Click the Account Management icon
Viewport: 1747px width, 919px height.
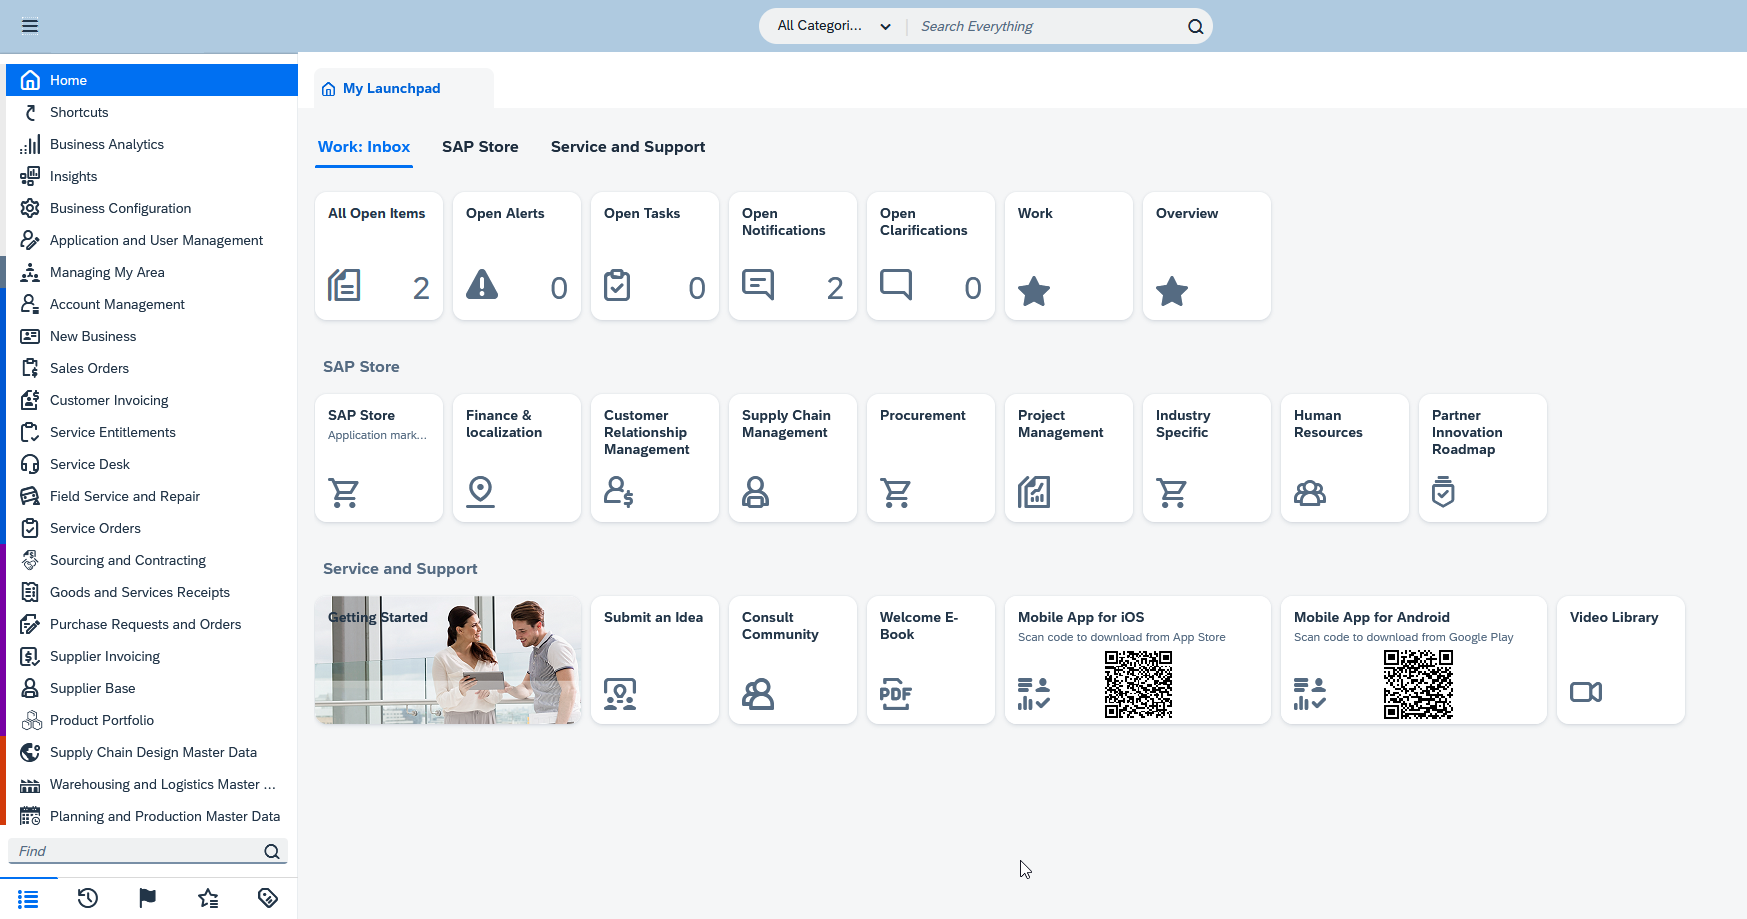click(x=30, y=304)
